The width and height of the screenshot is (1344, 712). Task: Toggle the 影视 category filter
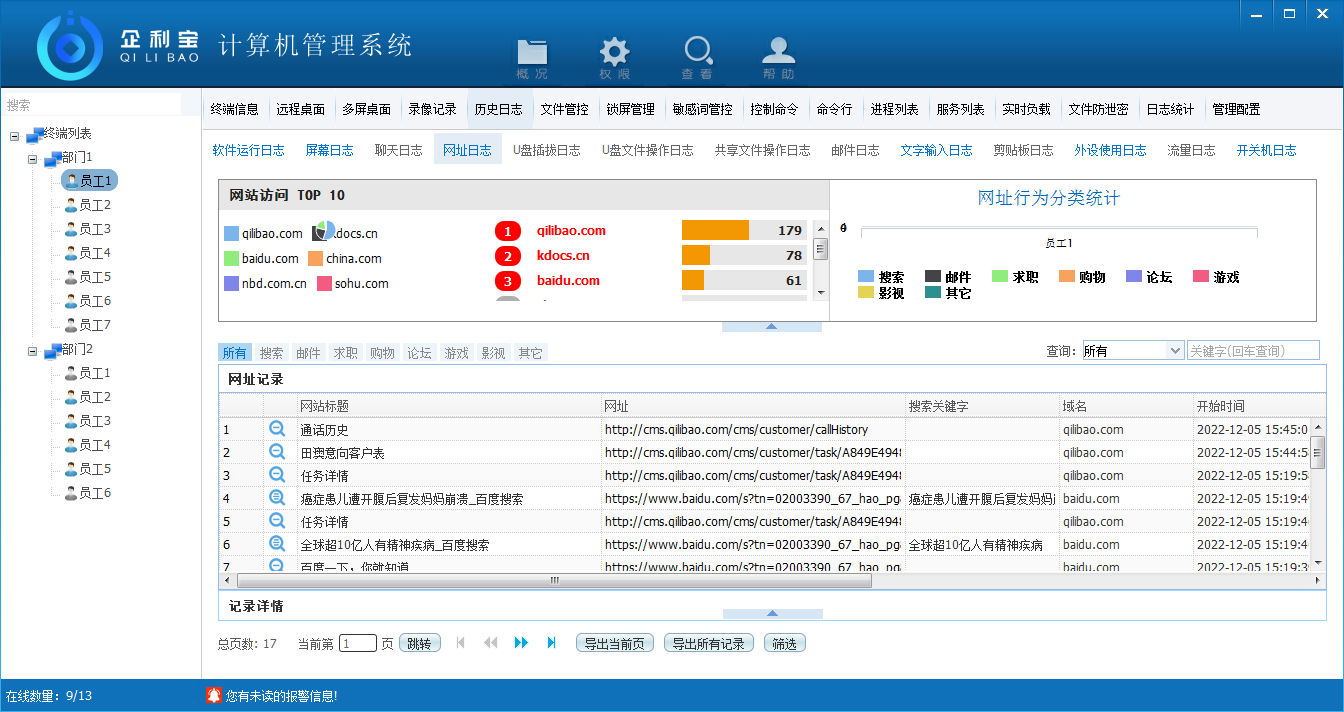(493, 353)
